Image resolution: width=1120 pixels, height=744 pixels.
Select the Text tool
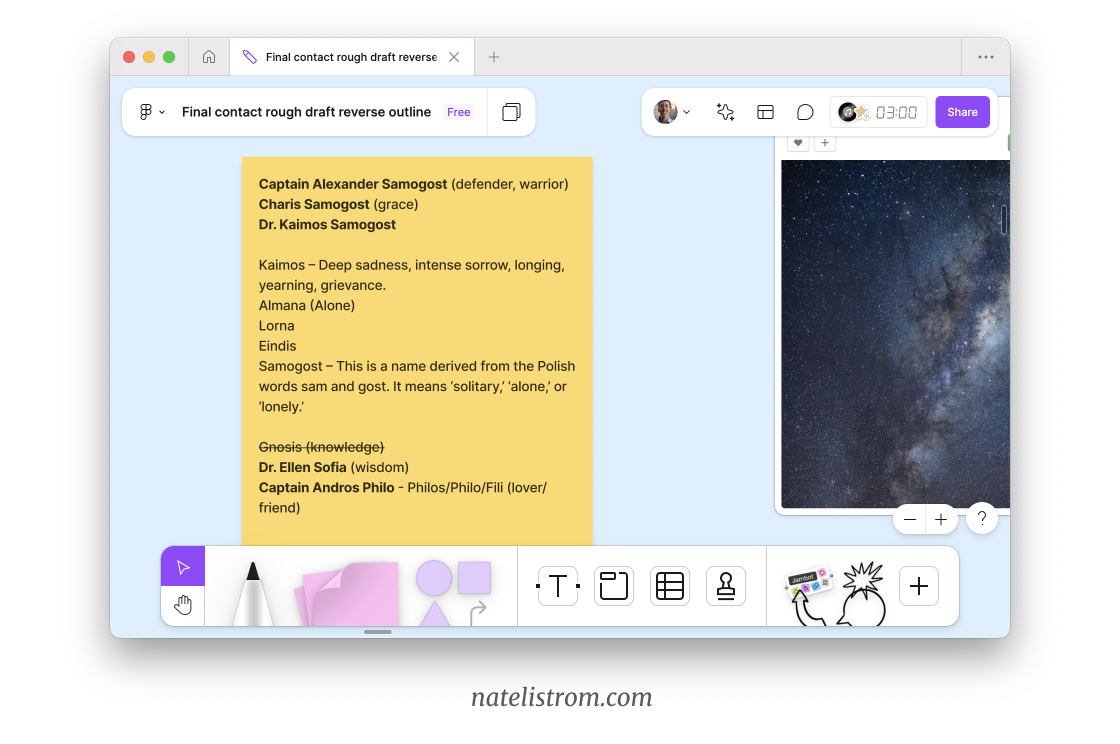[x=558, y=586]
